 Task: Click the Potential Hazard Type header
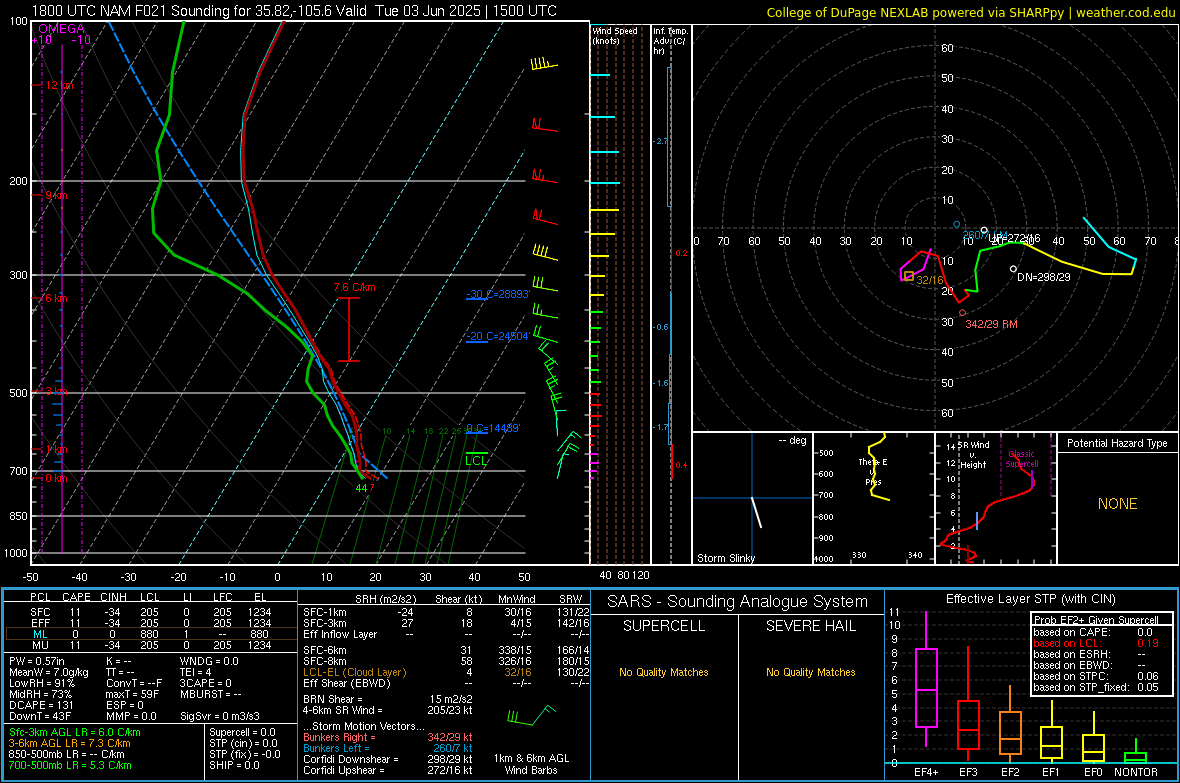(x=1117, y=443)
